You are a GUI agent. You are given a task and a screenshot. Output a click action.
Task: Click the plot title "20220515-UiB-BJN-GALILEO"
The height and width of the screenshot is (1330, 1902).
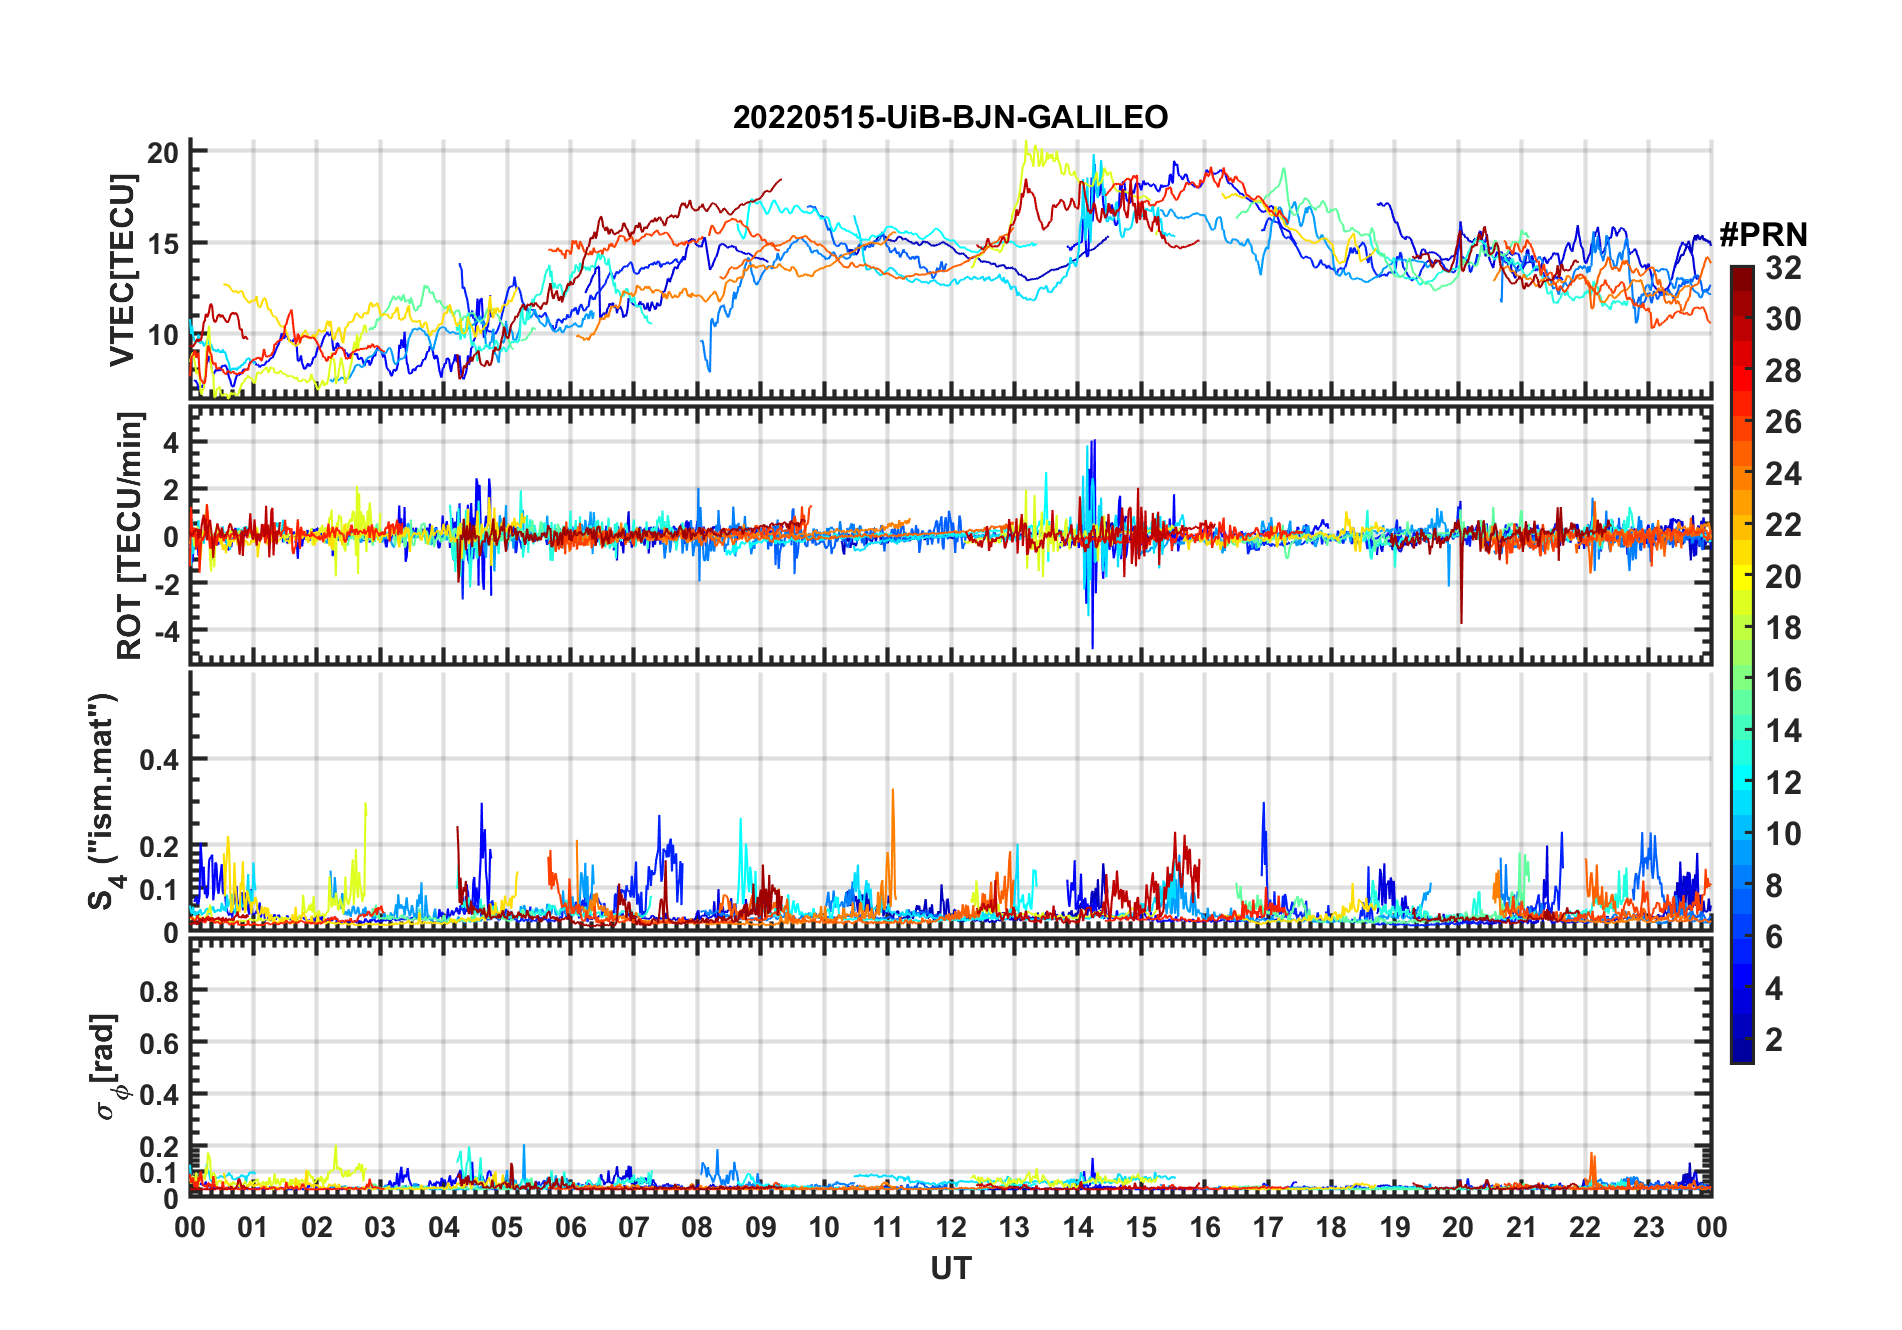(x=950, y=118)
